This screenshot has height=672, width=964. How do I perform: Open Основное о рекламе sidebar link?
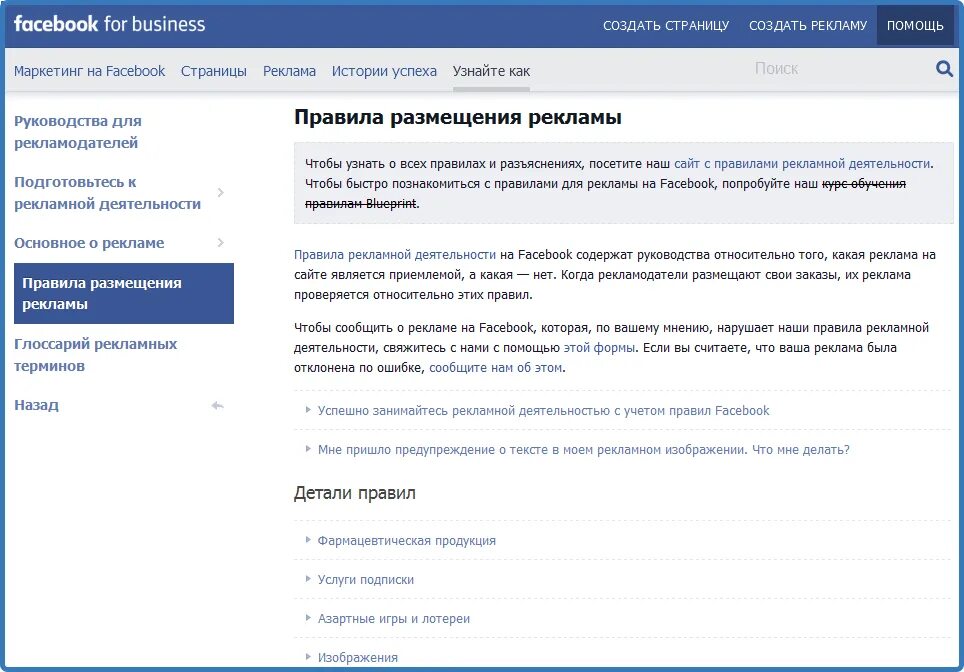coord(89,243)
